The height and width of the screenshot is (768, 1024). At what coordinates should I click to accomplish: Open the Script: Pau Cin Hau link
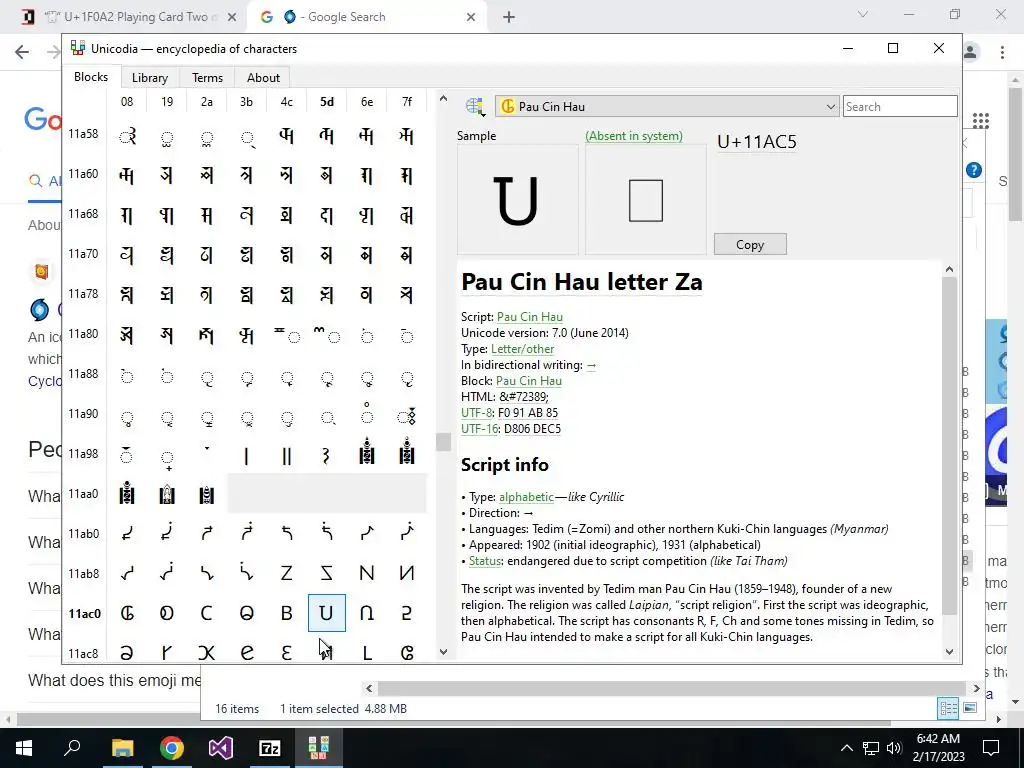530,317
